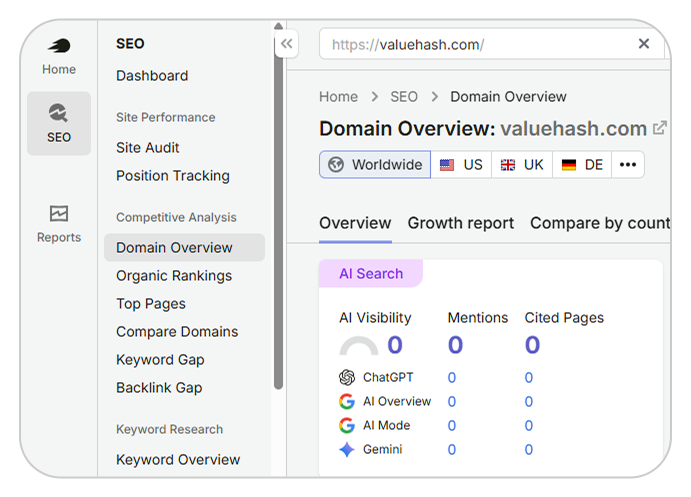Switch to the Growth report tab
The height and width of the screenshot is (497, 691).
click(x=461, y=223)
